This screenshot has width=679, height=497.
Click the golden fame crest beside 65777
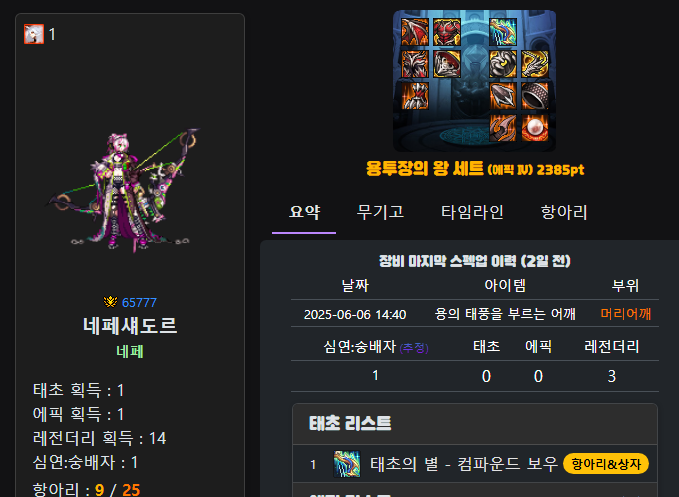pos(110,302)
